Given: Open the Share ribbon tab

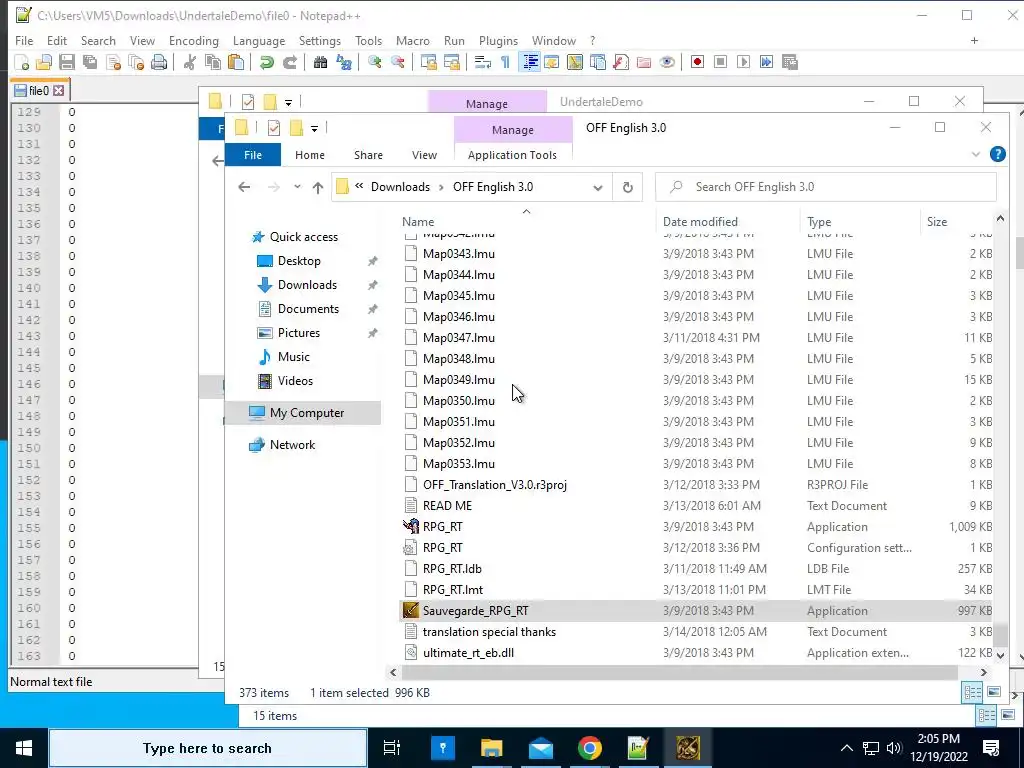Looking at the screenshot, I should (x=368, y=155).
